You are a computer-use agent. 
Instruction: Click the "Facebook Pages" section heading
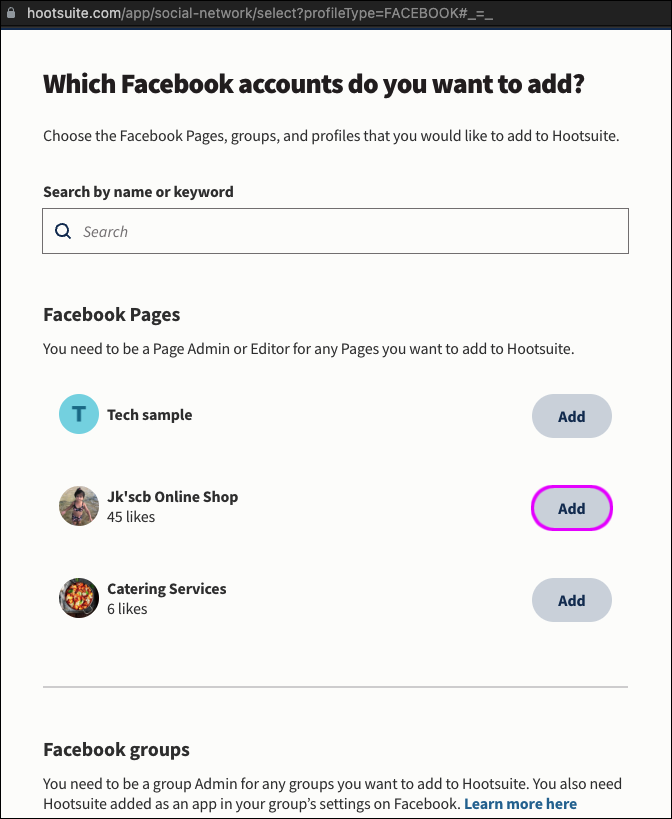click(x=112, y=315)
